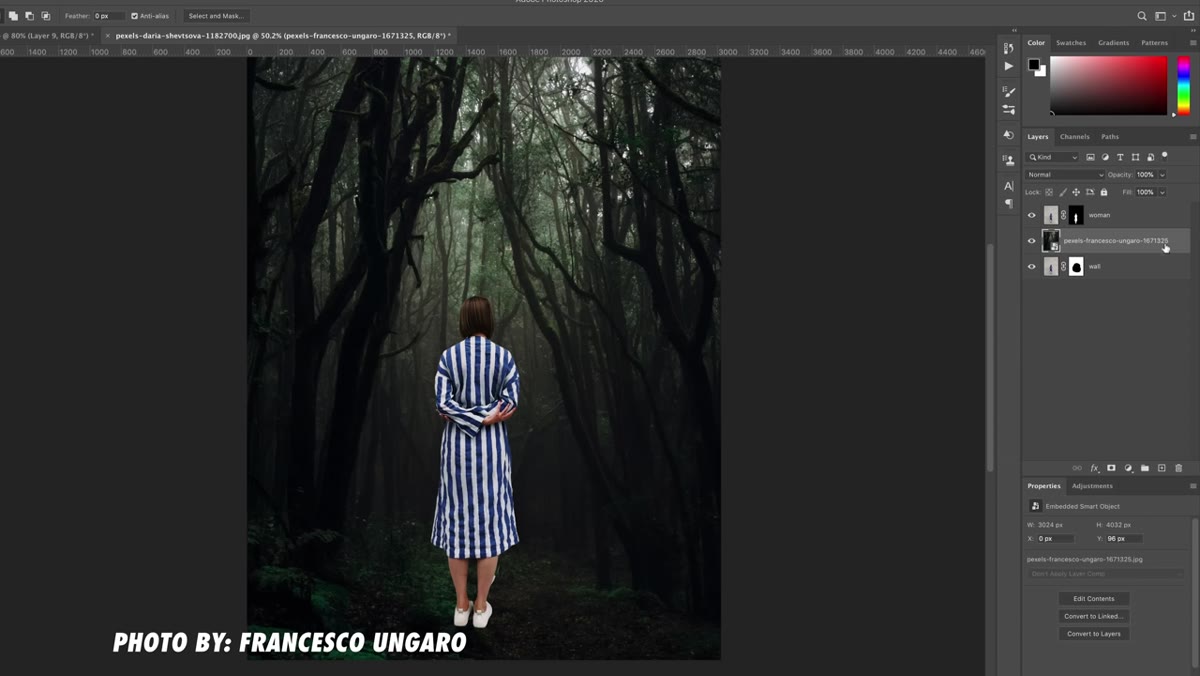Viewport: 1200px width, 676px height.
Task: Hide the wall layer eye icon
Action: coord(1032,266)
